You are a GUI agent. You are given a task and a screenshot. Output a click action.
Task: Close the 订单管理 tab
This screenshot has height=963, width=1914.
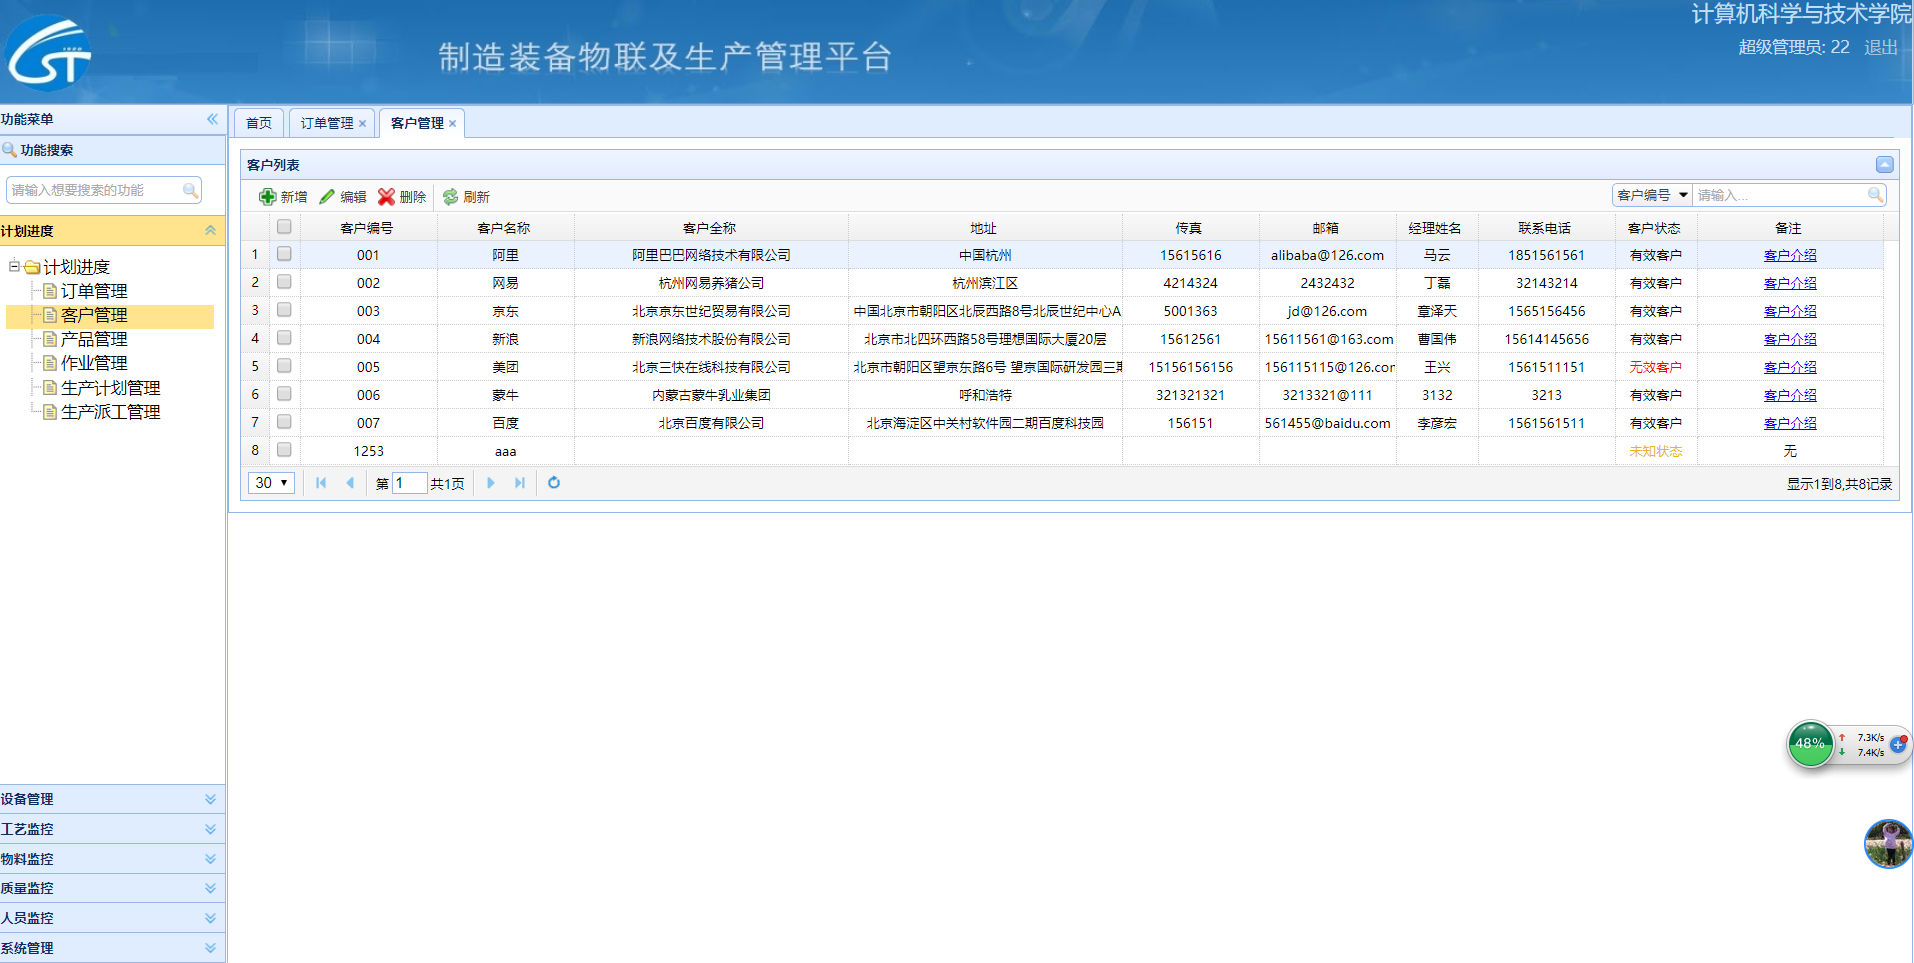point(363,124)
